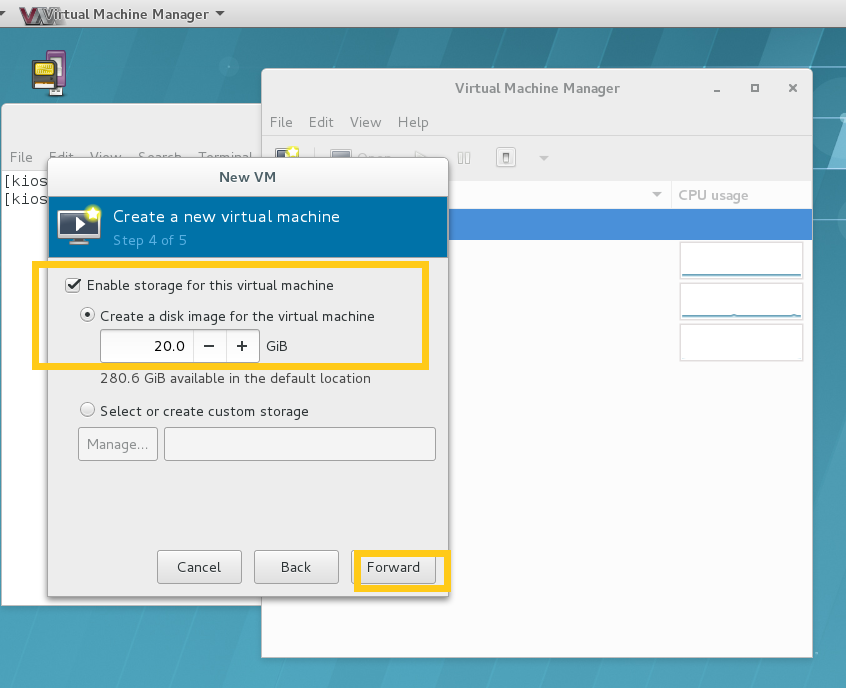Open Edit menu in Virtual Machine Manager
The width and height of the screenshot is (846, 688).
pyautogui.click(x=321, y=122)
